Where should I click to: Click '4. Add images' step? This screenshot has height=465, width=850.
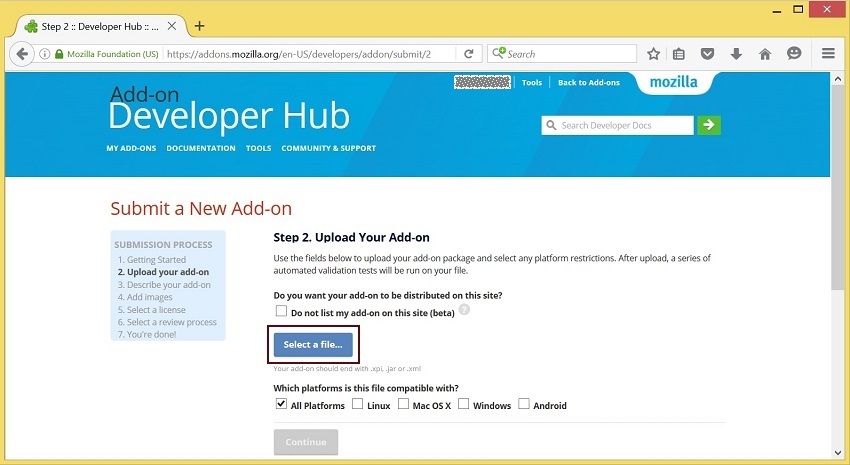pos(145,297)
